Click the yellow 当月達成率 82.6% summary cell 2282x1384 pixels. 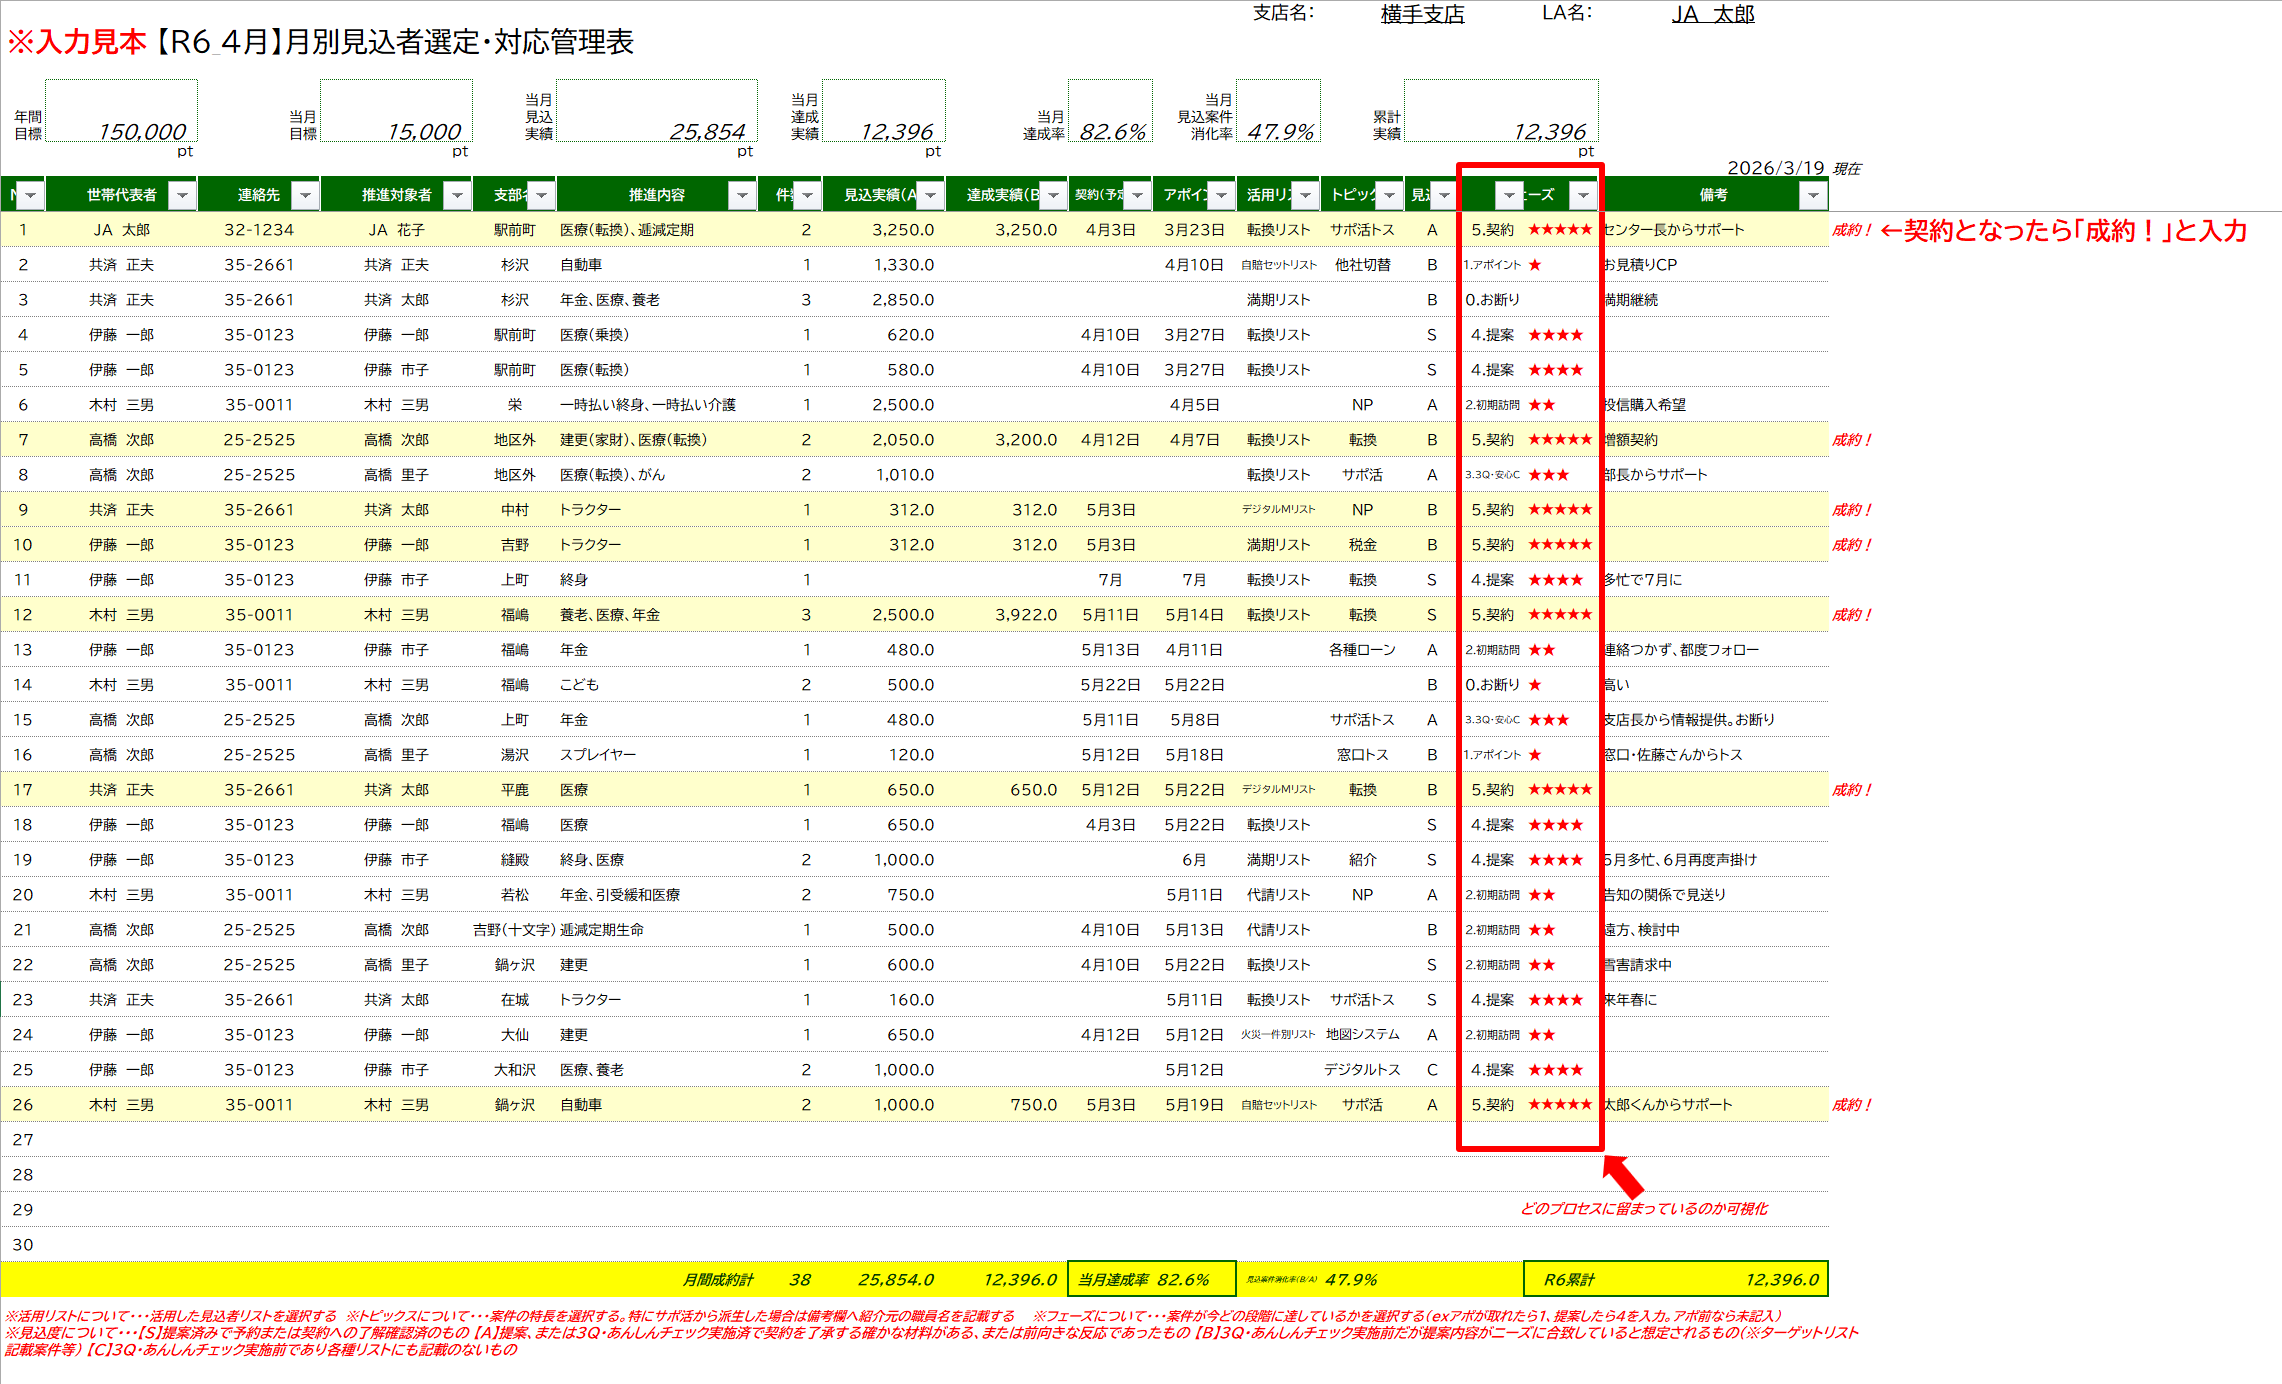[1151, 1279]
